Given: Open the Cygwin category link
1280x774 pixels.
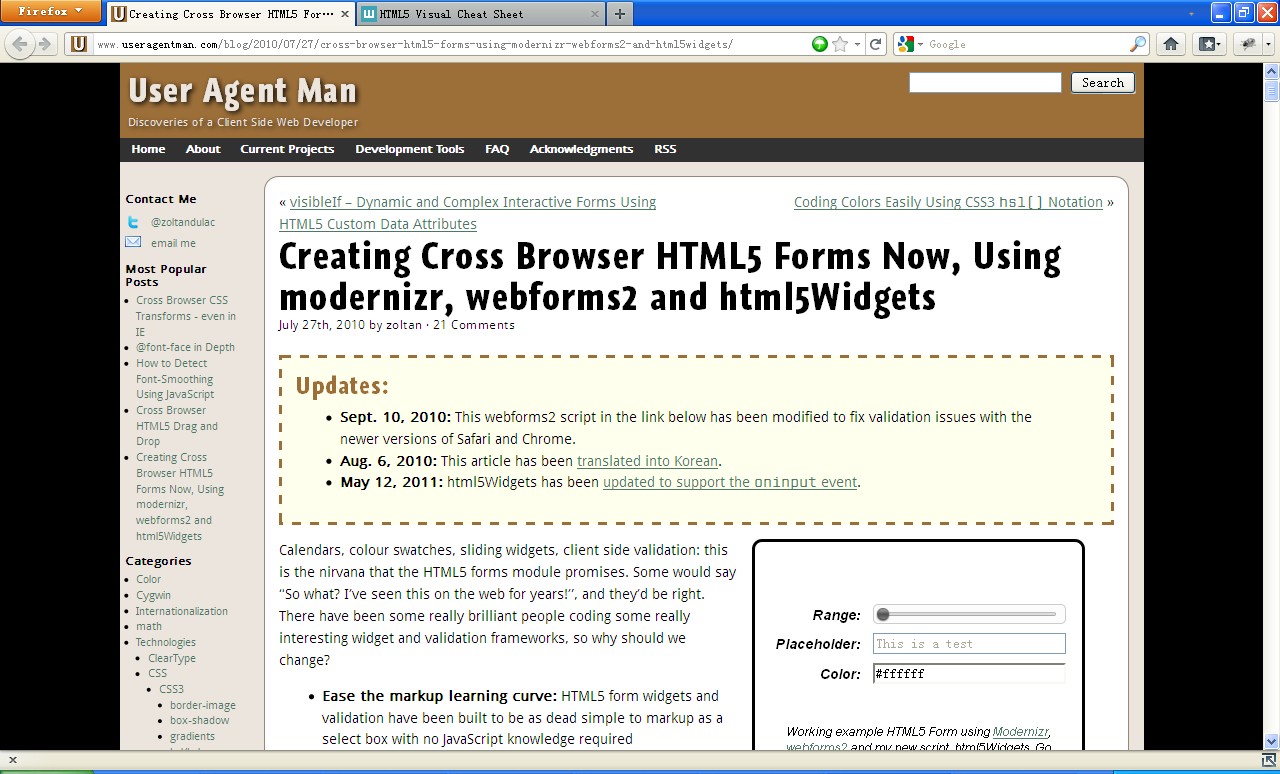Looking at the screenshot, I should [x=153, y=595].
